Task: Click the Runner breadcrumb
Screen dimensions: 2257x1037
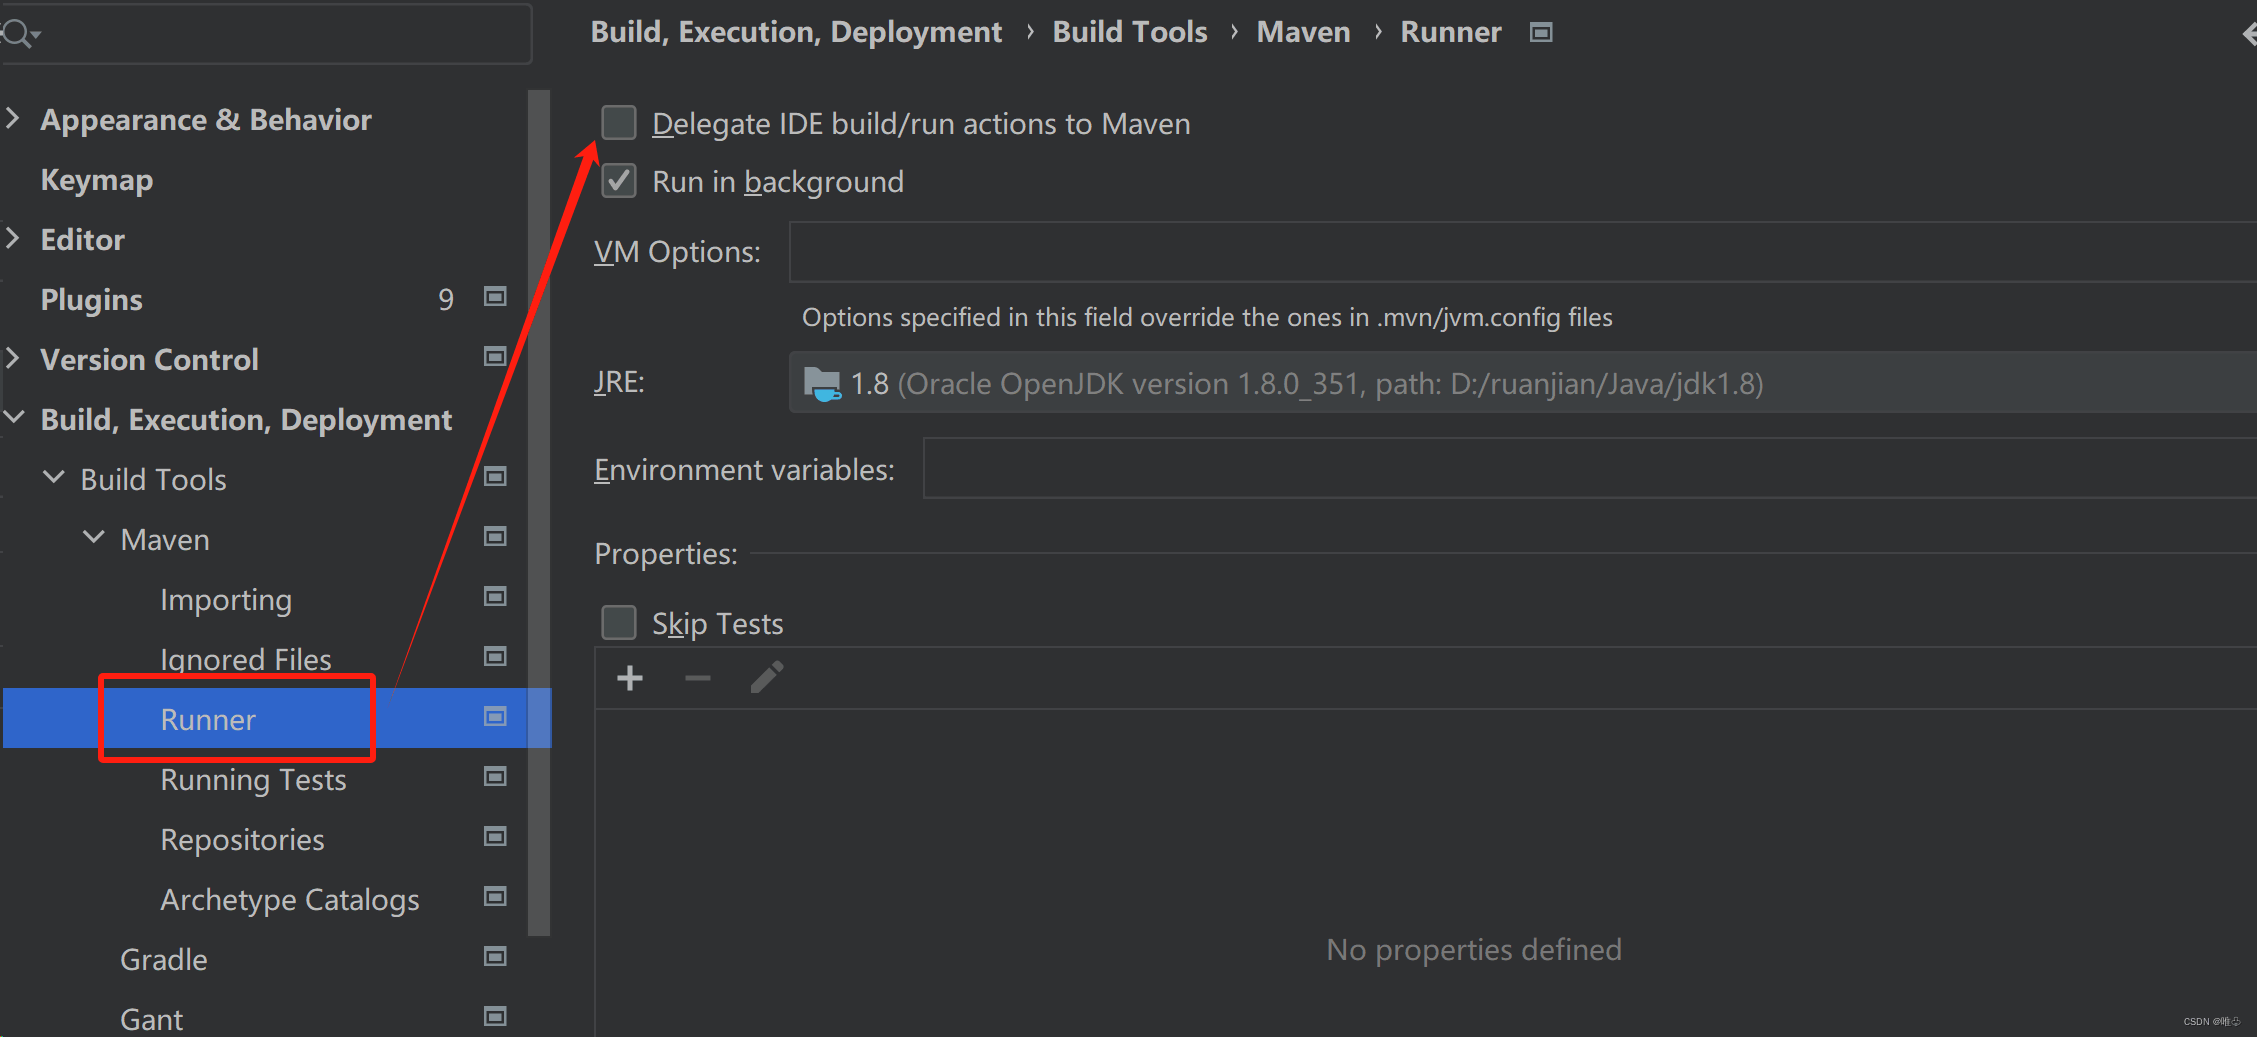Action: [x=1450, y=33]
